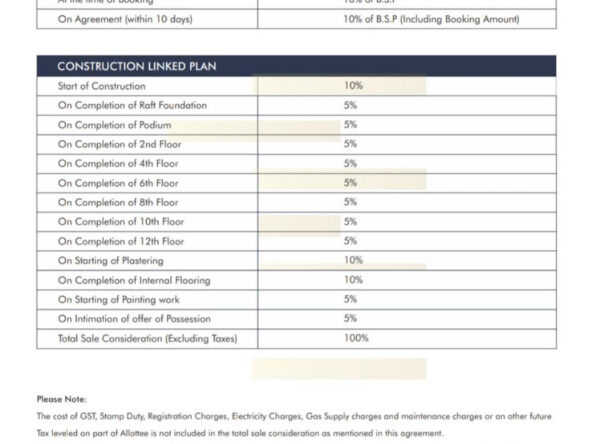Select On Completion of 12th Floor row
Viewport: 592px width, 444px height.
296,241
